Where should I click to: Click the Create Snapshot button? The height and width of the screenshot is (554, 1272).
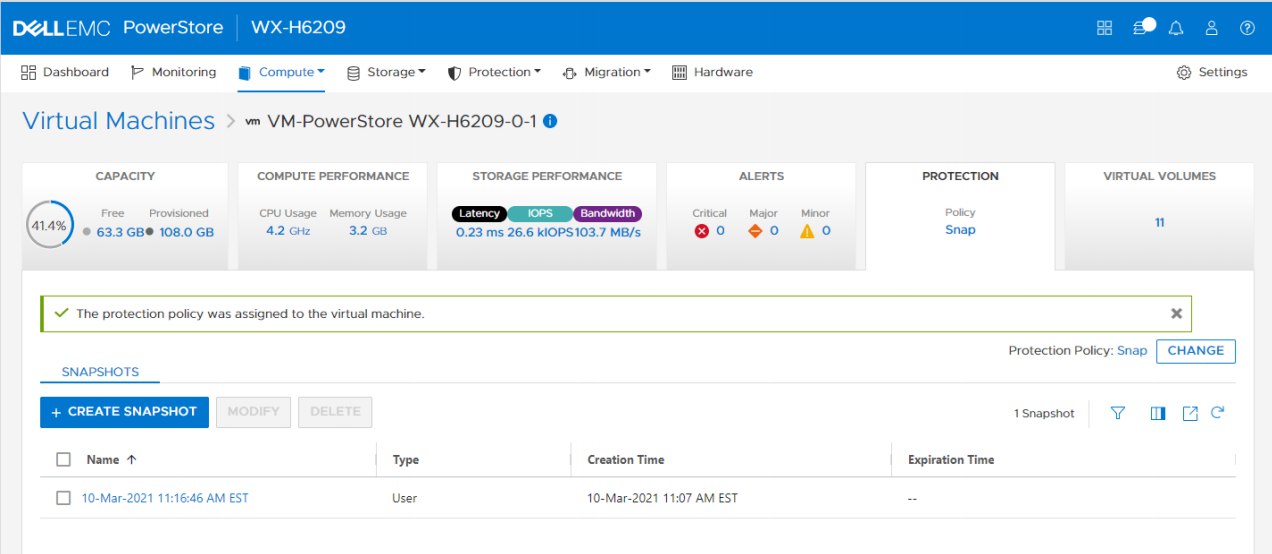[x=125, y=412]
